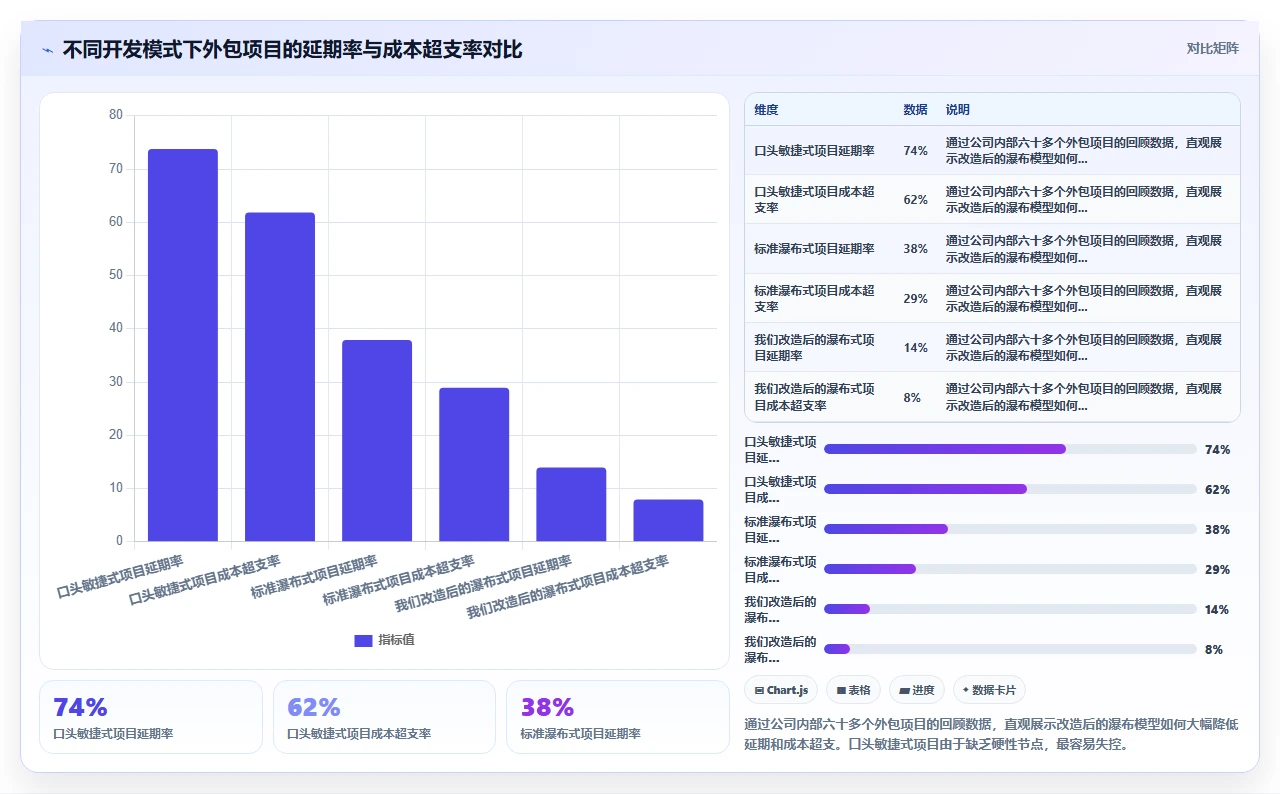Select table row 标准瀑布式项目延期率
This screenshot has height=794, width=1280.
point(992,249)
